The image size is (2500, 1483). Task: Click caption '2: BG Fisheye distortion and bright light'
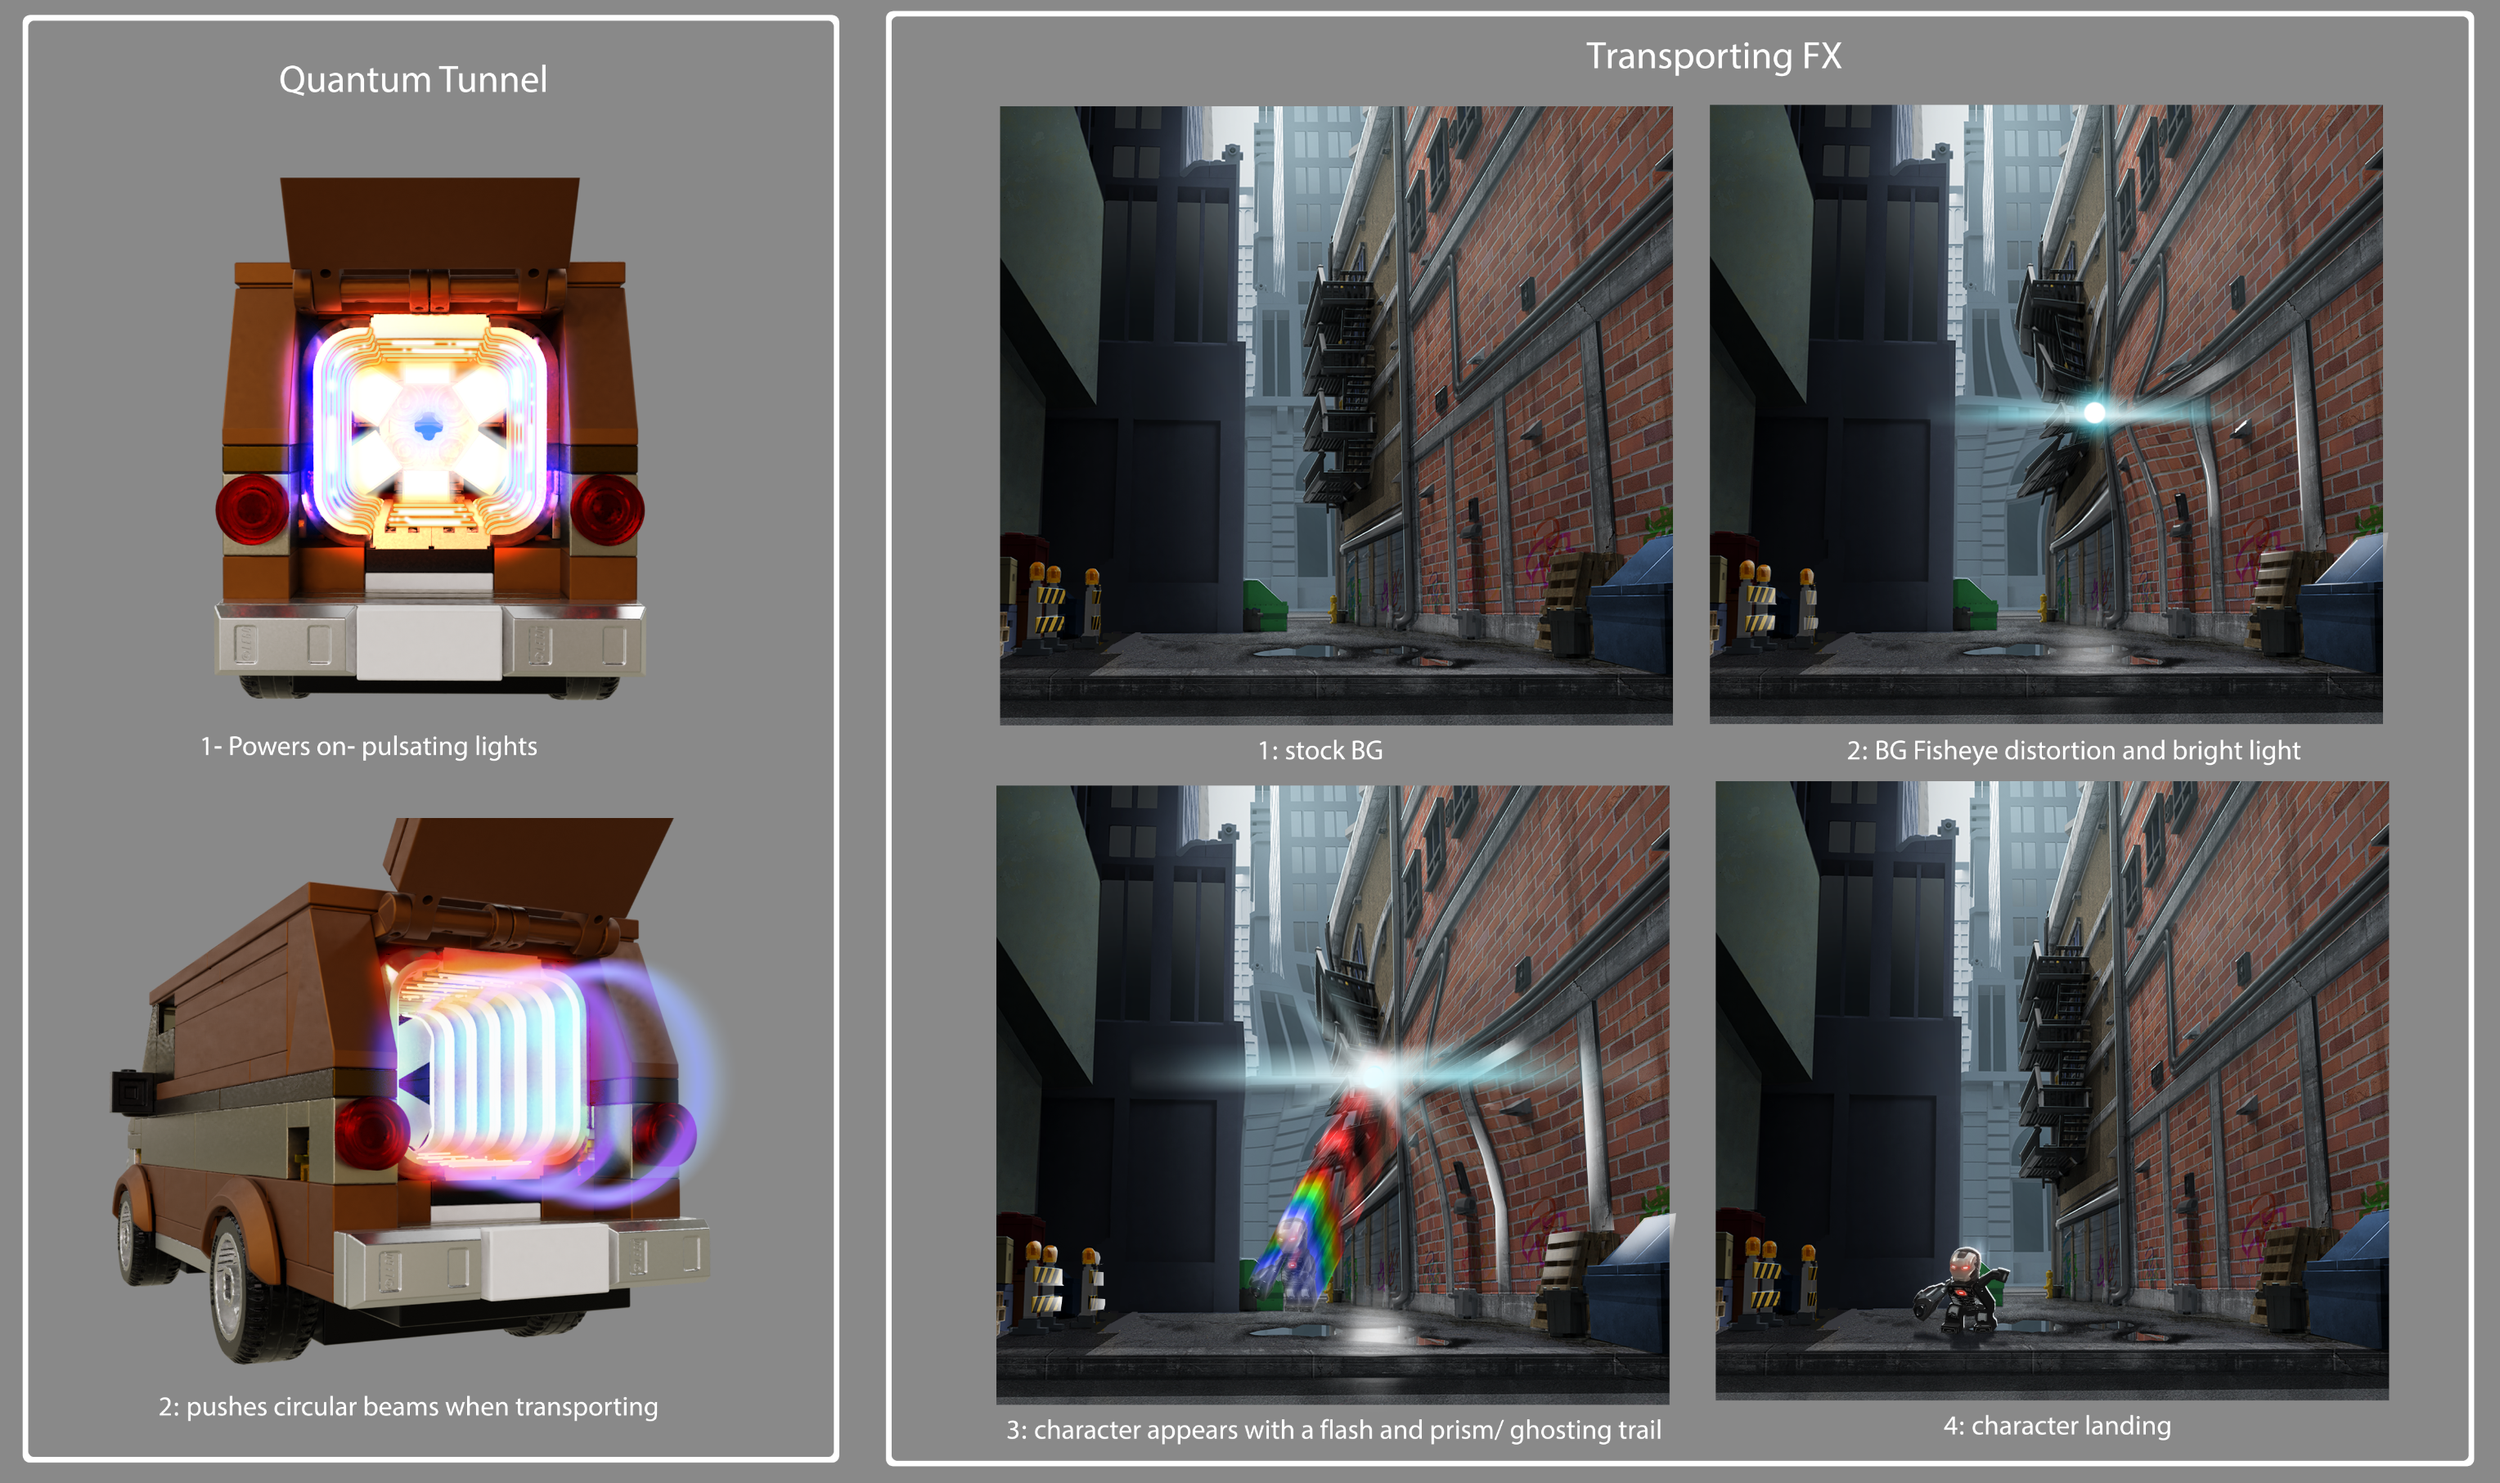click(2073, 750)
